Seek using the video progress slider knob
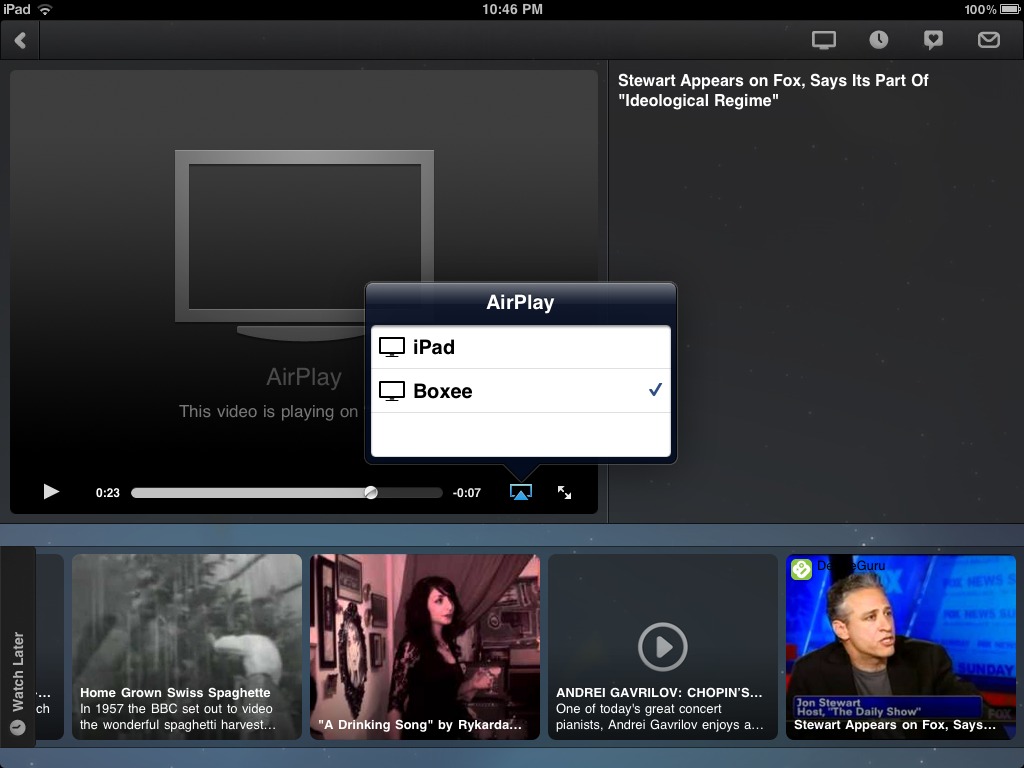The height and width of the screenshot is (768, 1024). 371,492
